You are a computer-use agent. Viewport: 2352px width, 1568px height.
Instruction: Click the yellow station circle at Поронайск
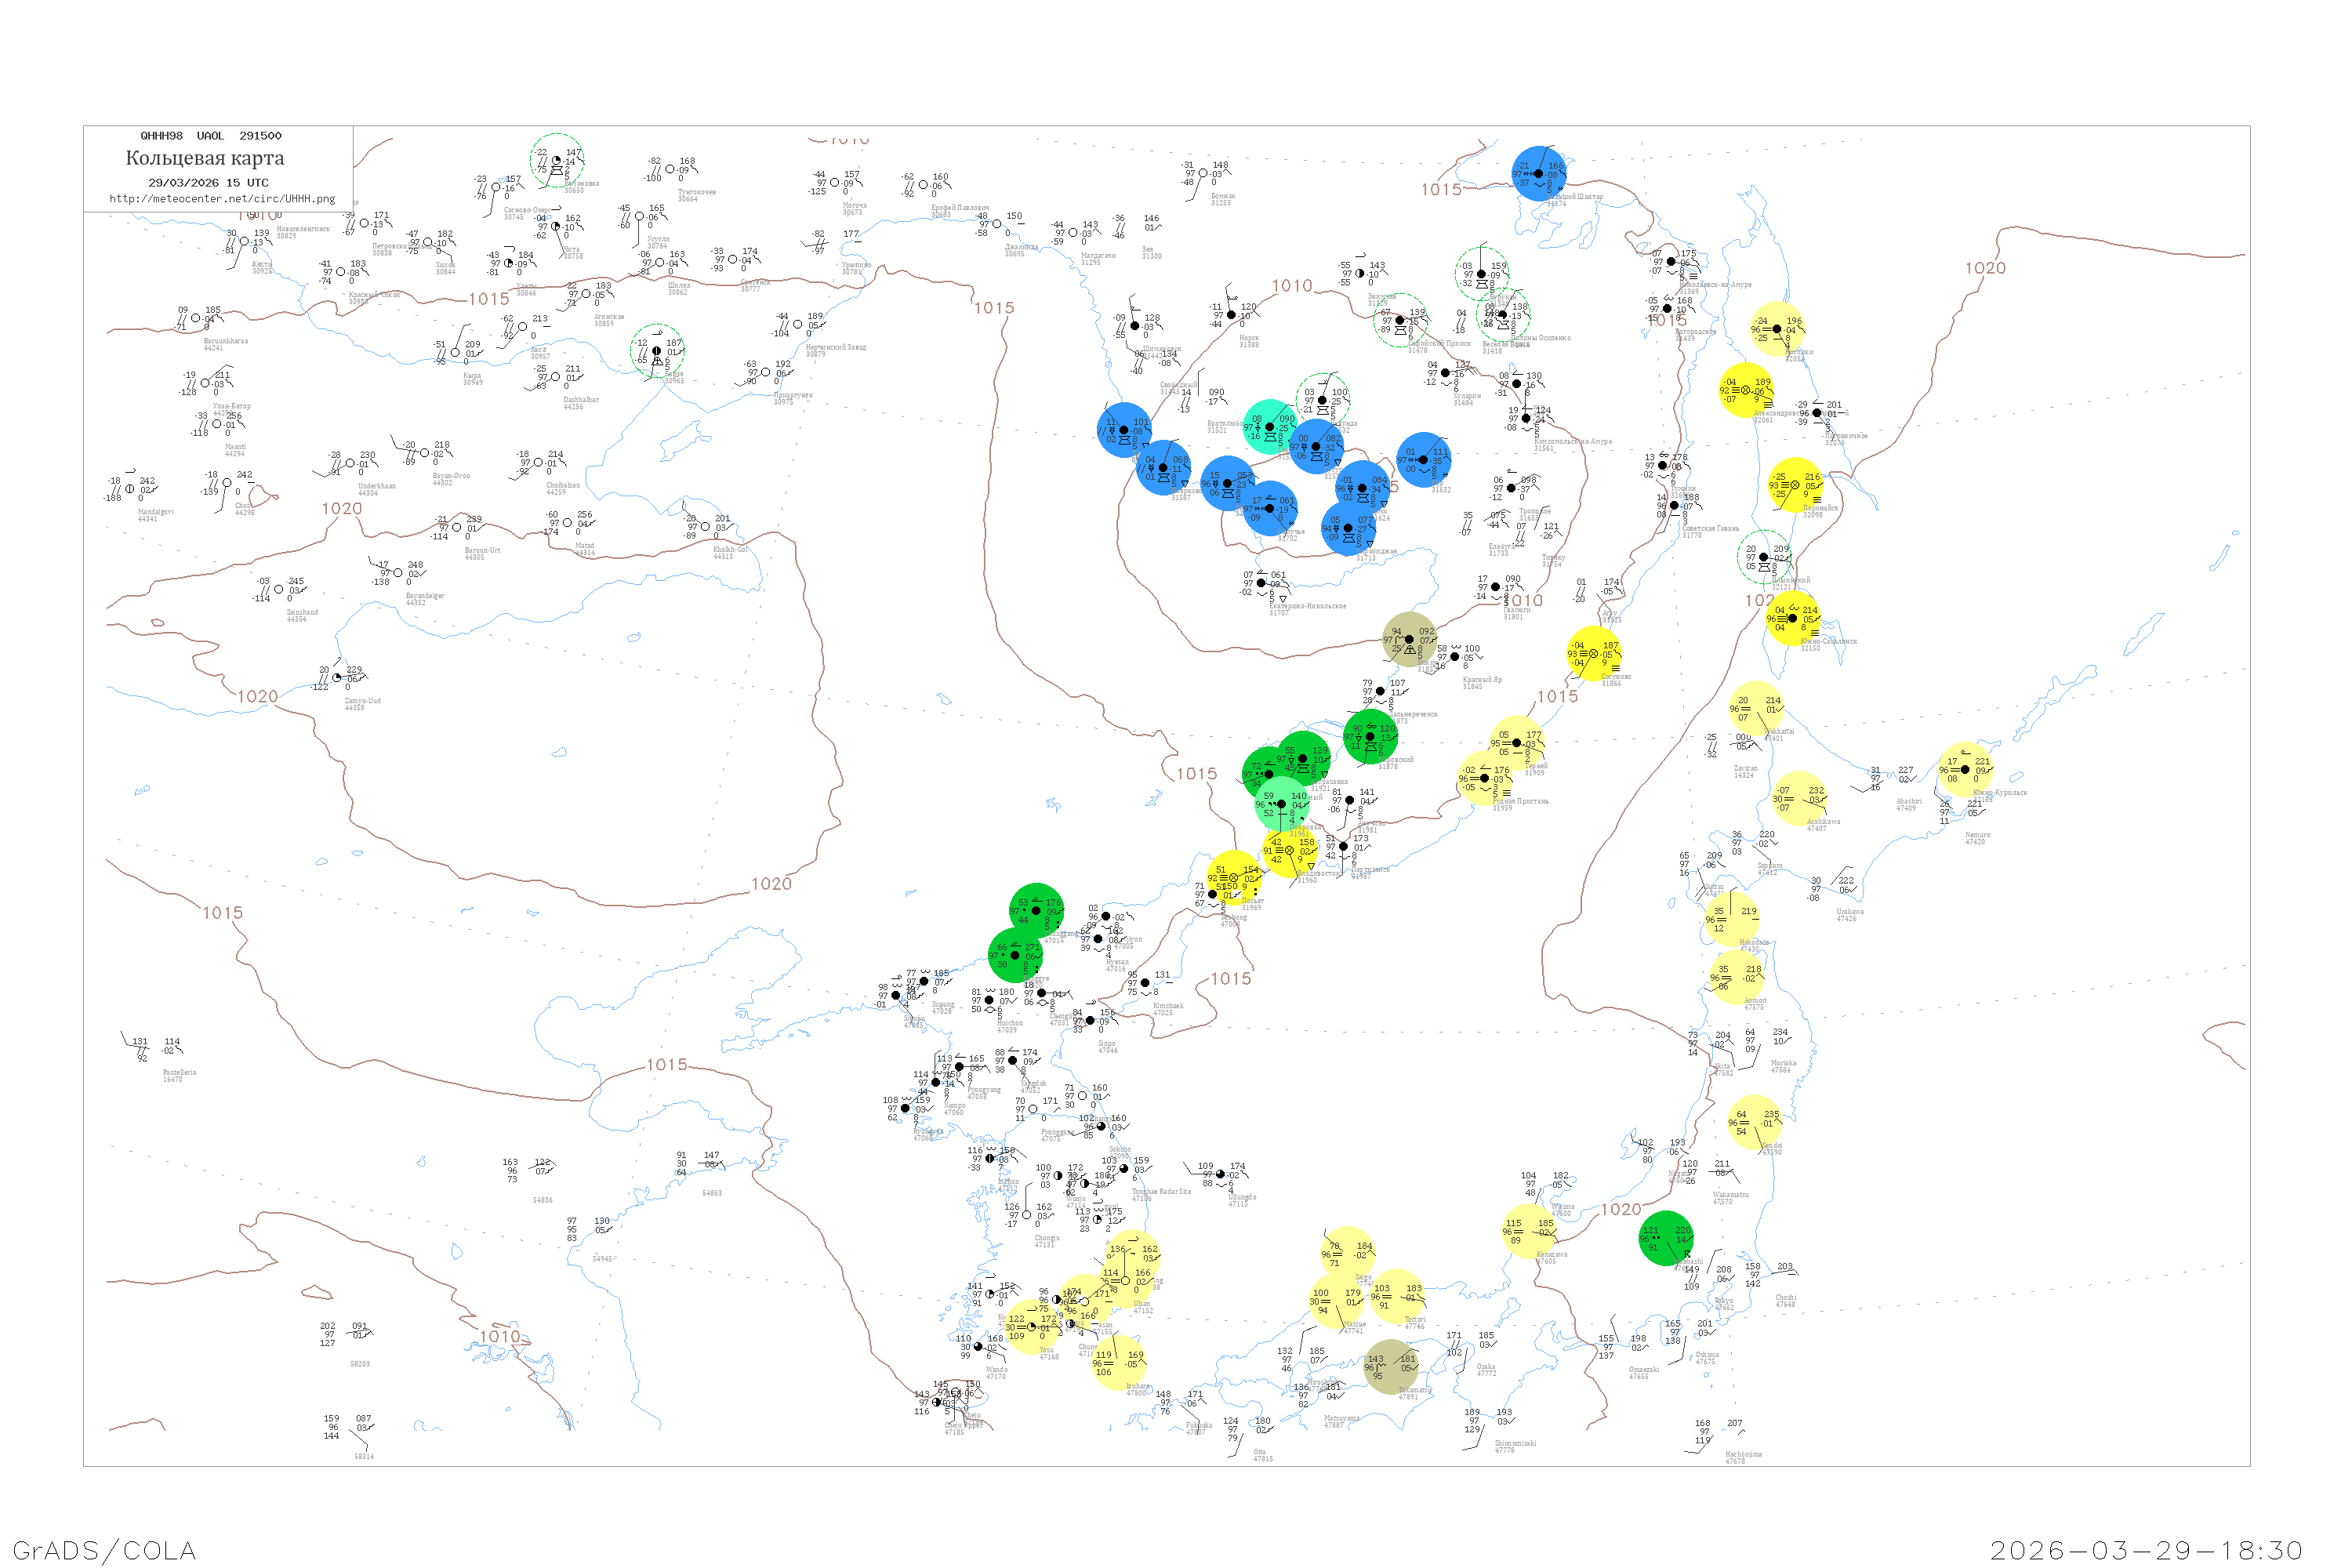1795,485
